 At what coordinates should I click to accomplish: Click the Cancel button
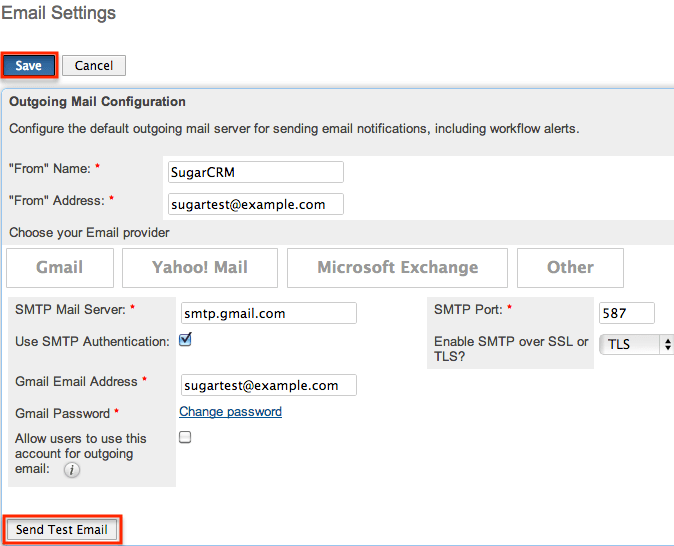94,65
